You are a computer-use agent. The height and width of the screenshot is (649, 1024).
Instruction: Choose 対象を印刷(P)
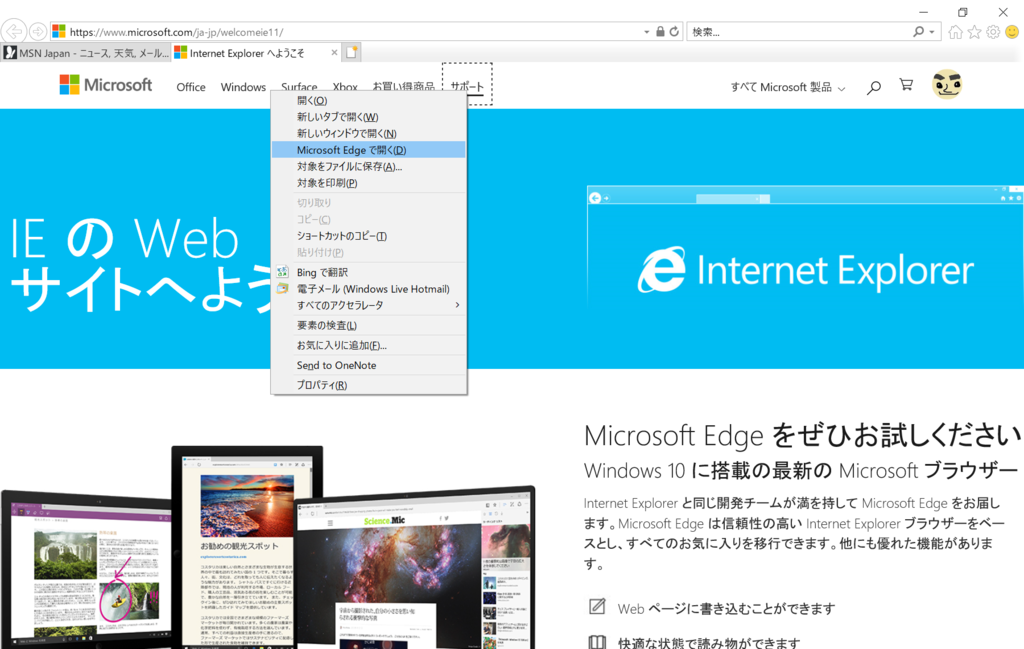click(x=369, y=183)
